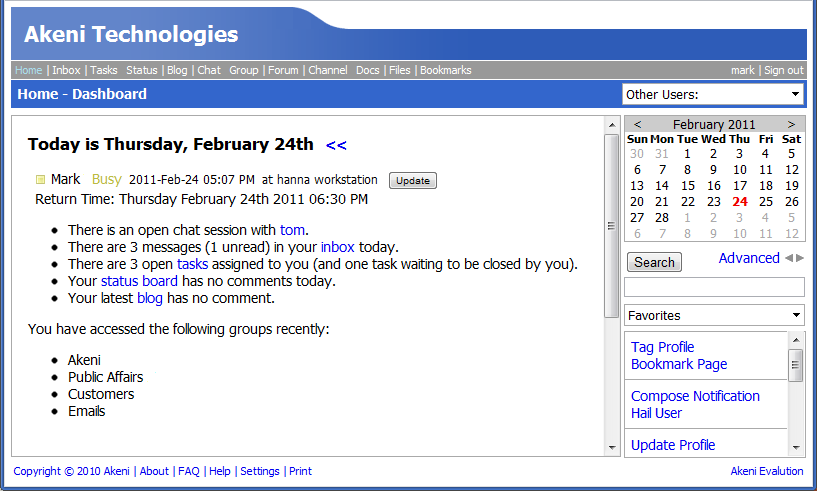This screenshot has width=817, height=491.
Task: Click Hail User link
Action: (x=657, y=413)
